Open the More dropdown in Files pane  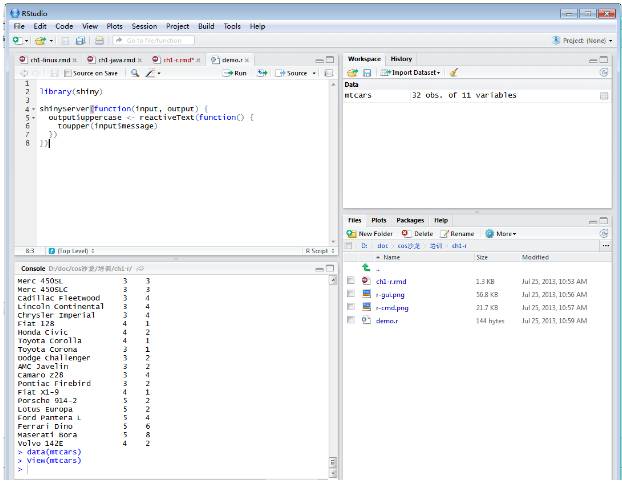501,234
